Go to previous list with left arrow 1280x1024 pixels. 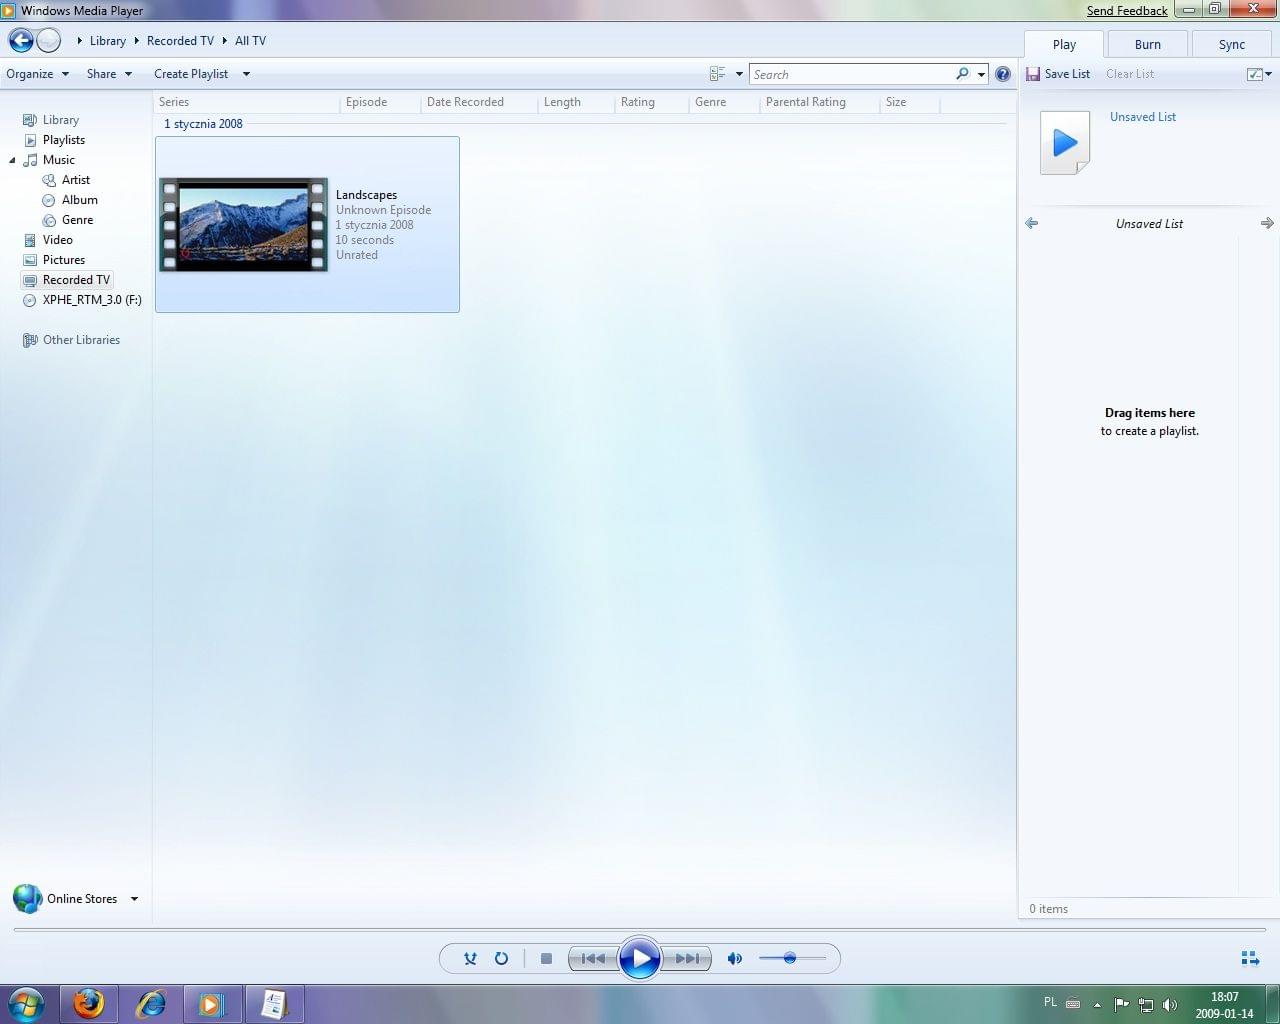[x=1032, y=223]
